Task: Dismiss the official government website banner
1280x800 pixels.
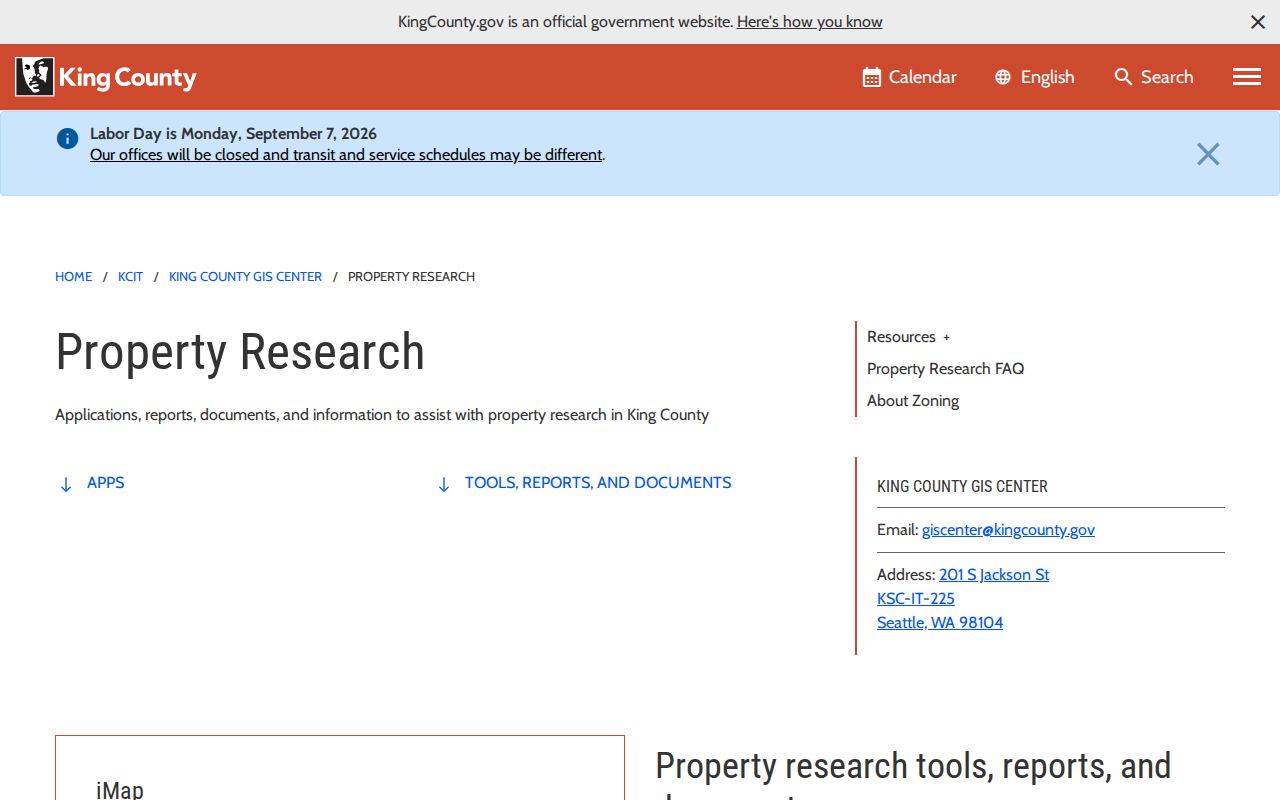Action: coord(1258,22)
